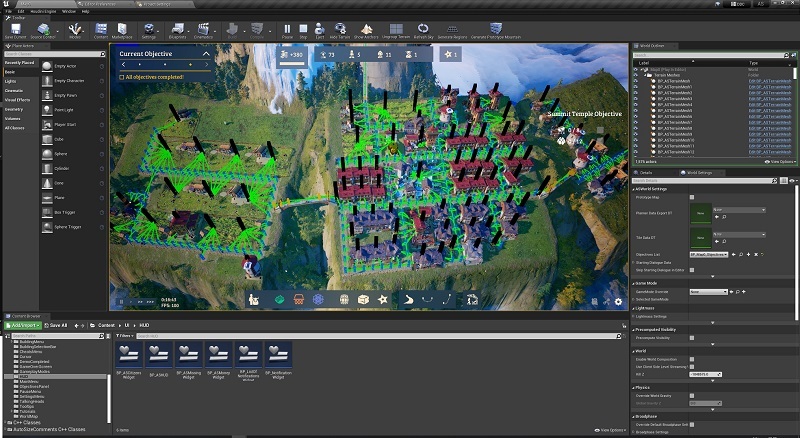Click the star icon in game HUD bar
The height and width of the screenshot is (438, 800).
(x=383, y=300)
